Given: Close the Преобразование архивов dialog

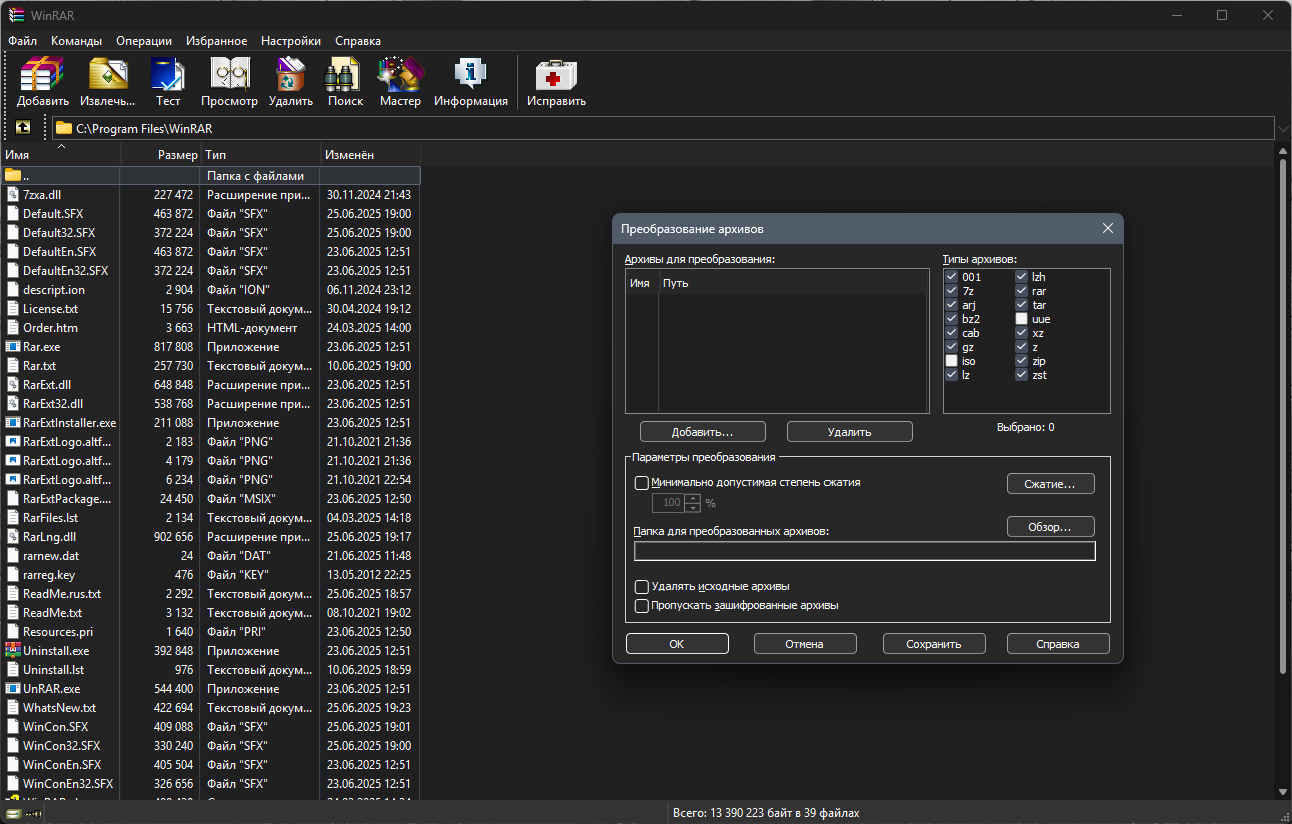Looking at the screenshot, I should [1108, 228].
